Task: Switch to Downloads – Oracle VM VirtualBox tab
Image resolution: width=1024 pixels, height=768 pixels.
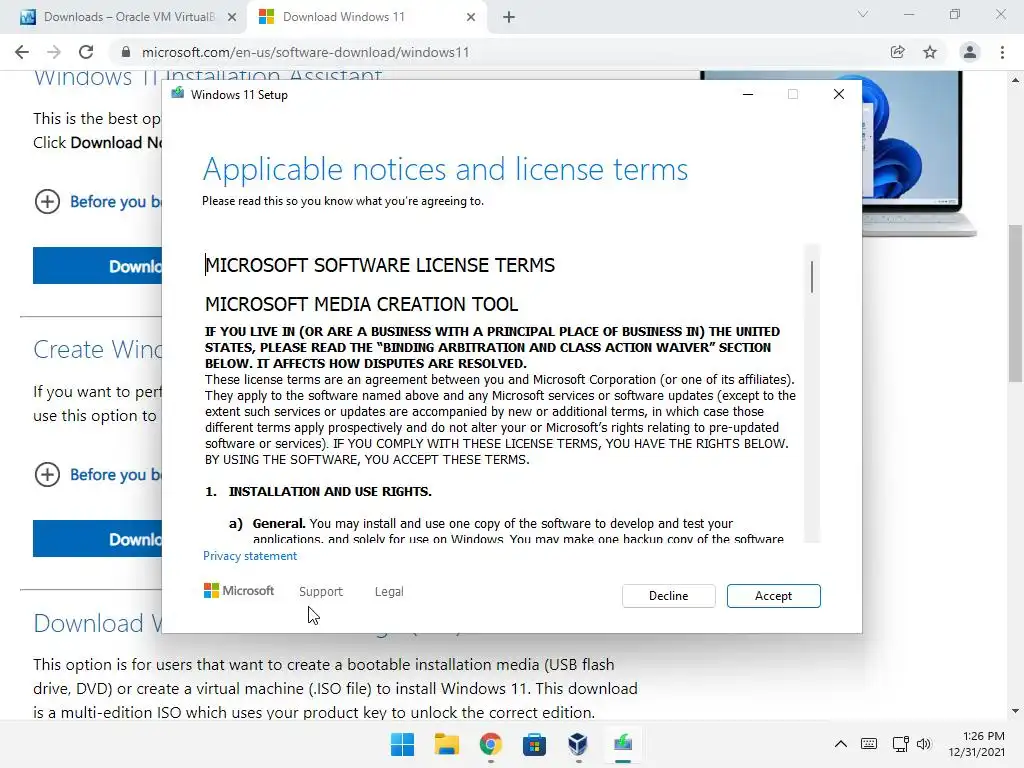Action: tap(129, 17)
